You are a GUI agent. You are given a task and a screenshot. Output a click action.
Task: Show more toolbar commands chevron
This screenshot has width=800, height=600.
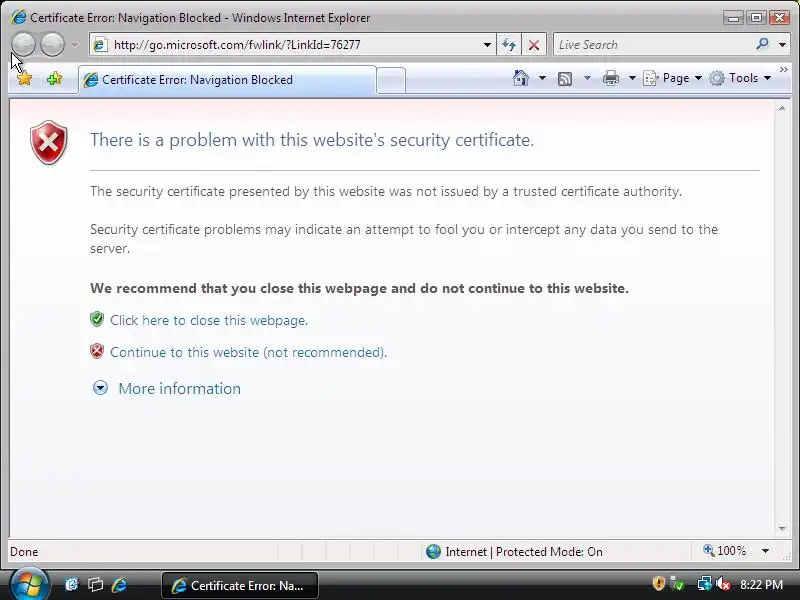point(784,70)
